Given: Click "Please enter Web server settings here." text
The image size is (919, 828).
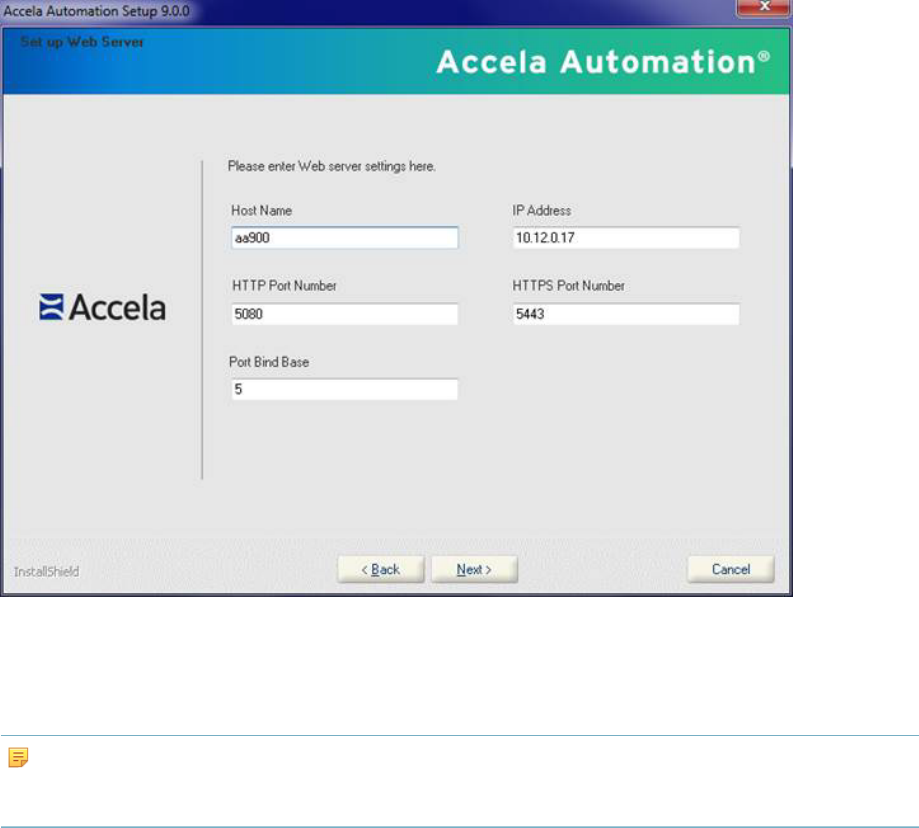Looking at the screenshot, I should click(332, 166).
